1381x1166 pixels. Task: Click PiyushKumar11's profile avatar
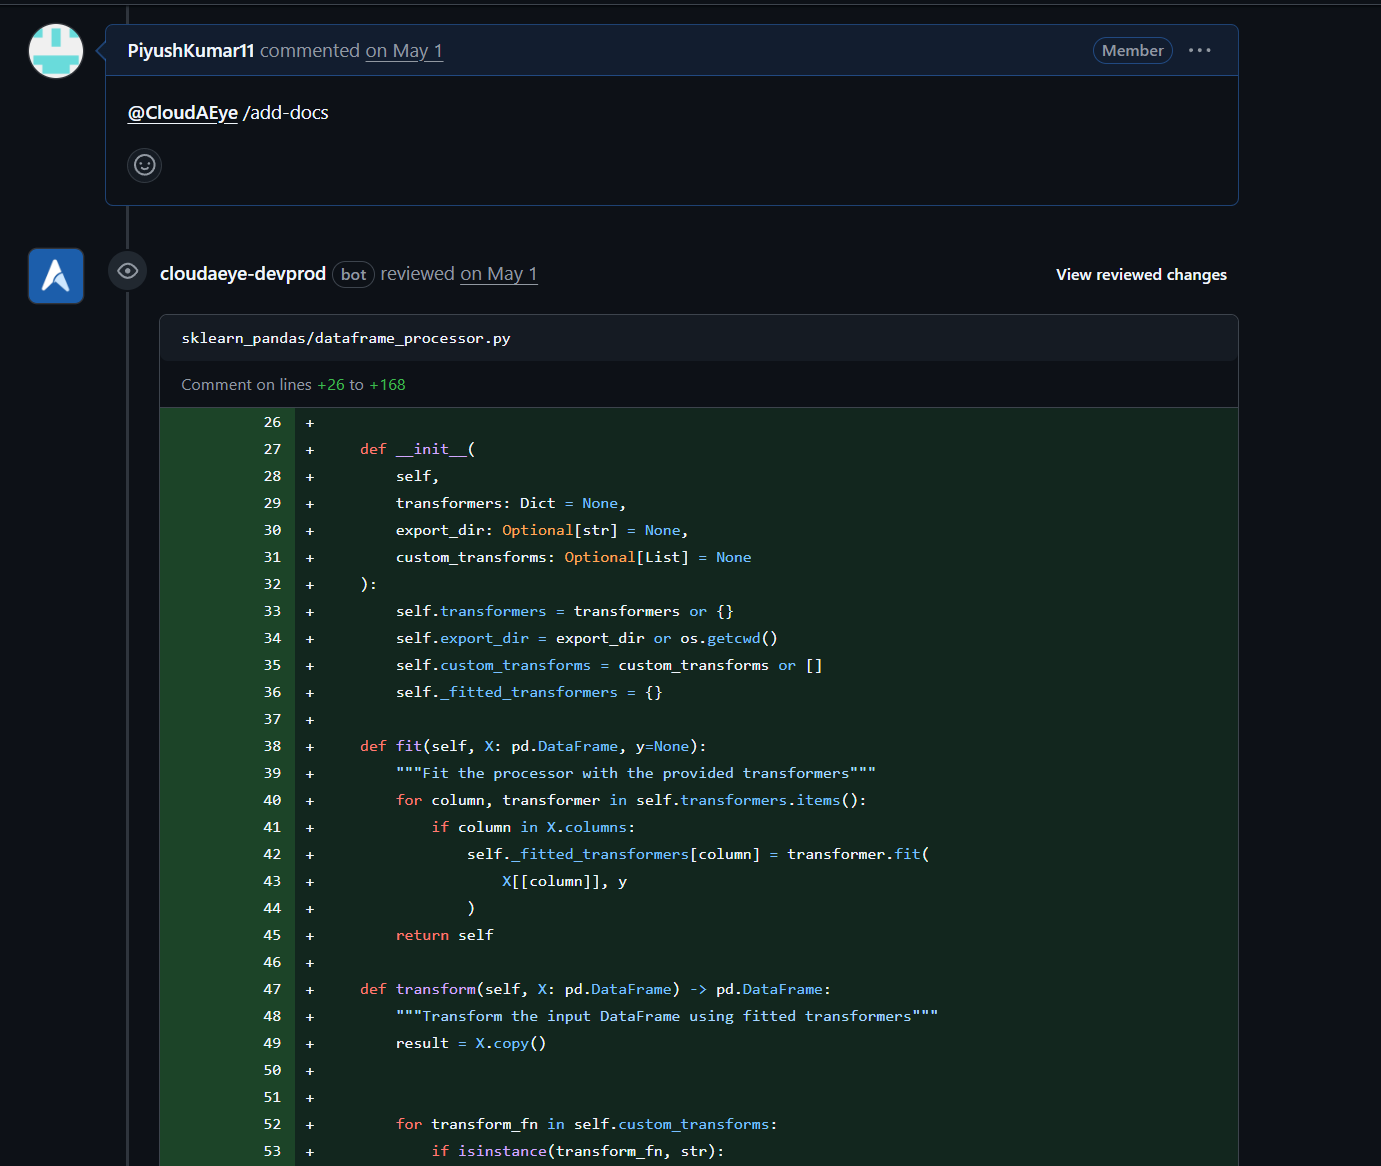55,50
